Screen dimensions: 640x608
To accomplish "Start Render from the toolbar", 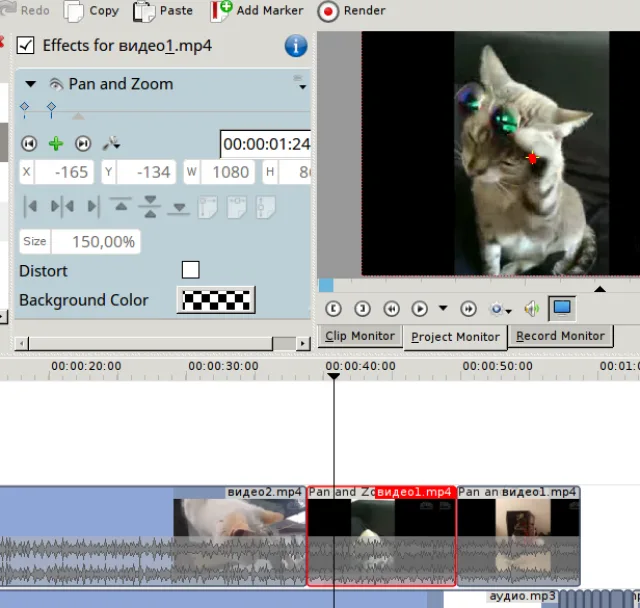I will click(351, 11).
